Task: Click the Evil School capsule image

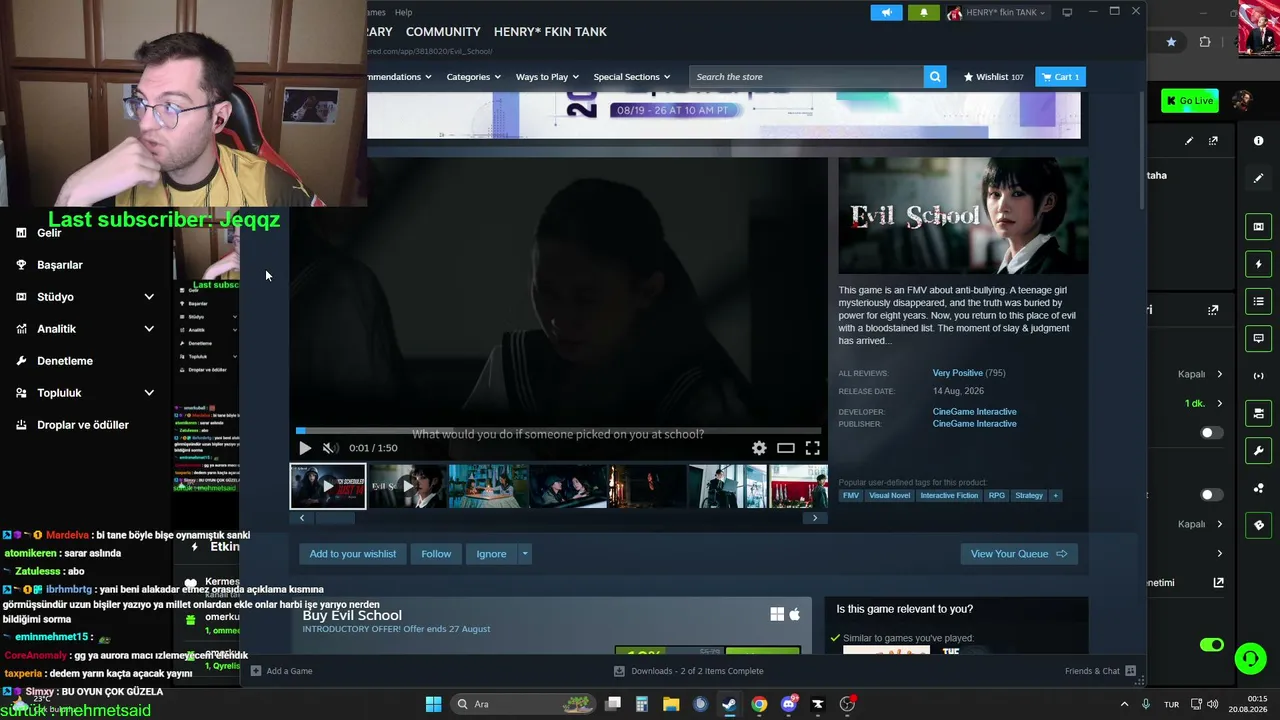Action: pyautogui.click(x=963, y=215)
